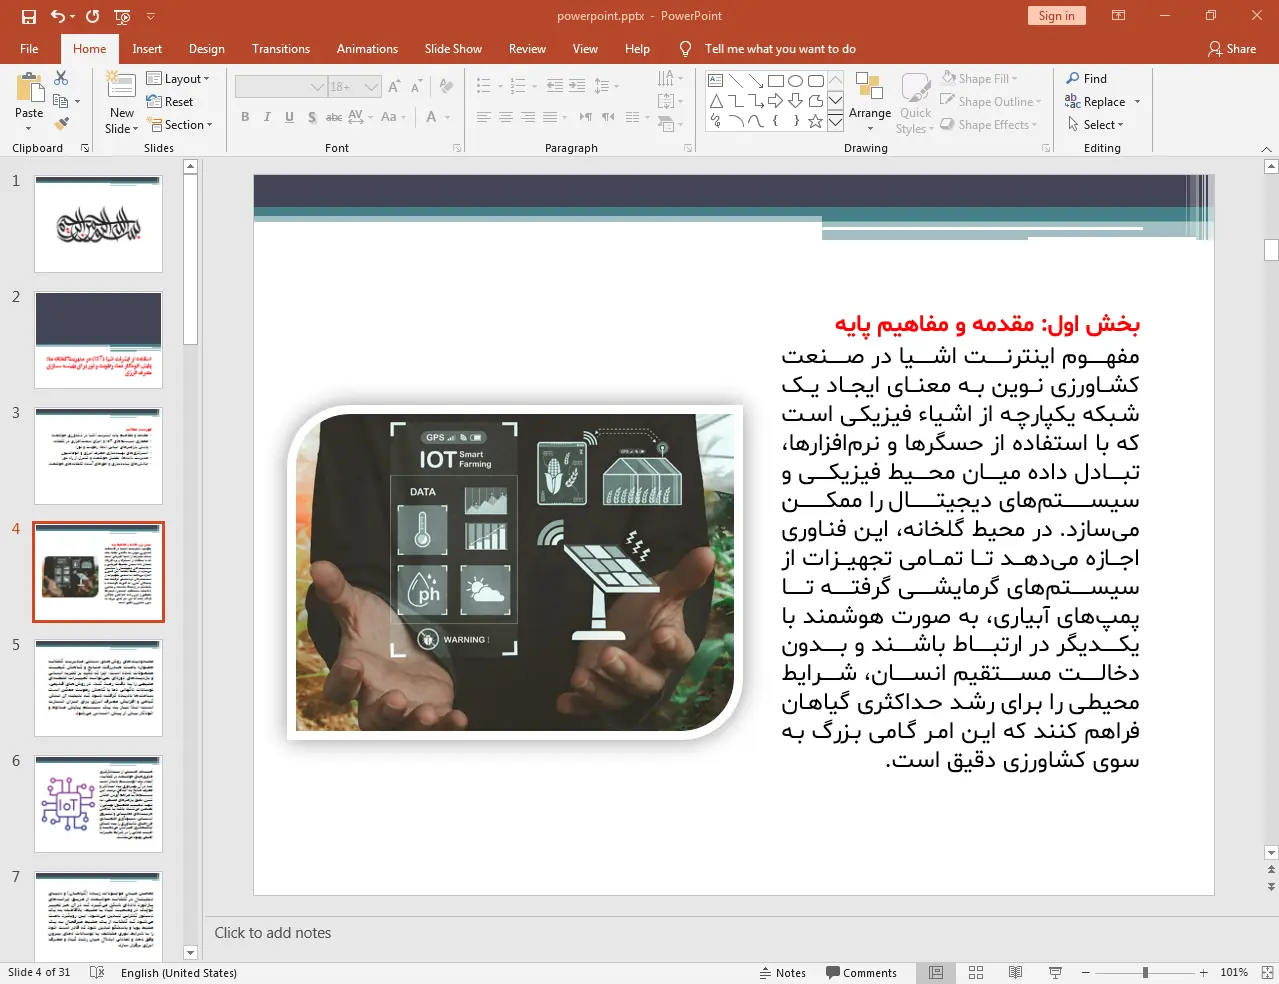Open the Layout dropdown
The width and height of the screenshot is (1279, 984).
pos(178,78)
